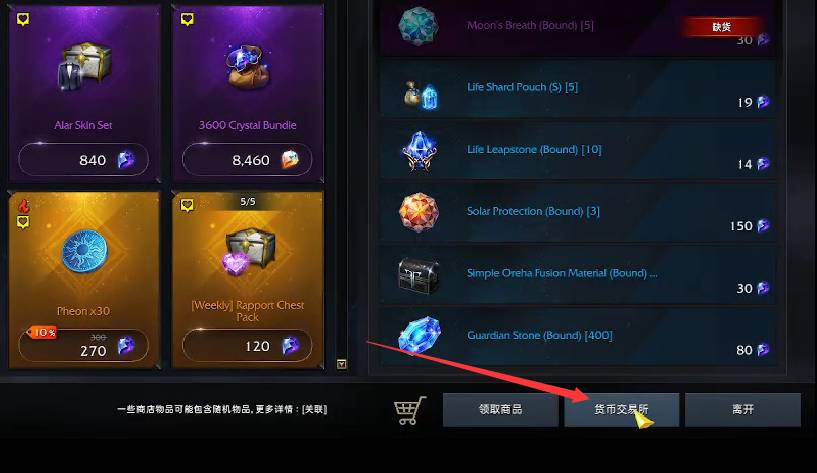Pick the Guardian Stone blue gem icon
The image size is (817, 473).
[x=419, y=334]
